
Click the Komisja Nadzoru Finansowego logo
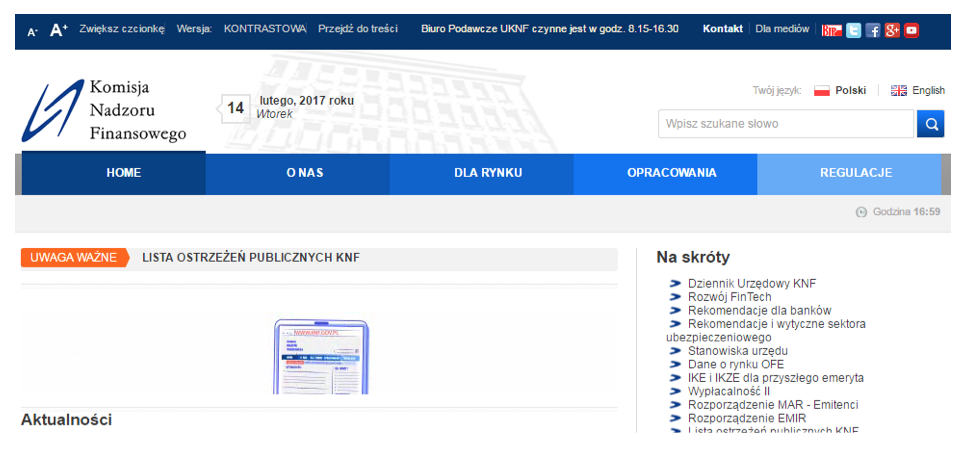(x=104, y=111)
